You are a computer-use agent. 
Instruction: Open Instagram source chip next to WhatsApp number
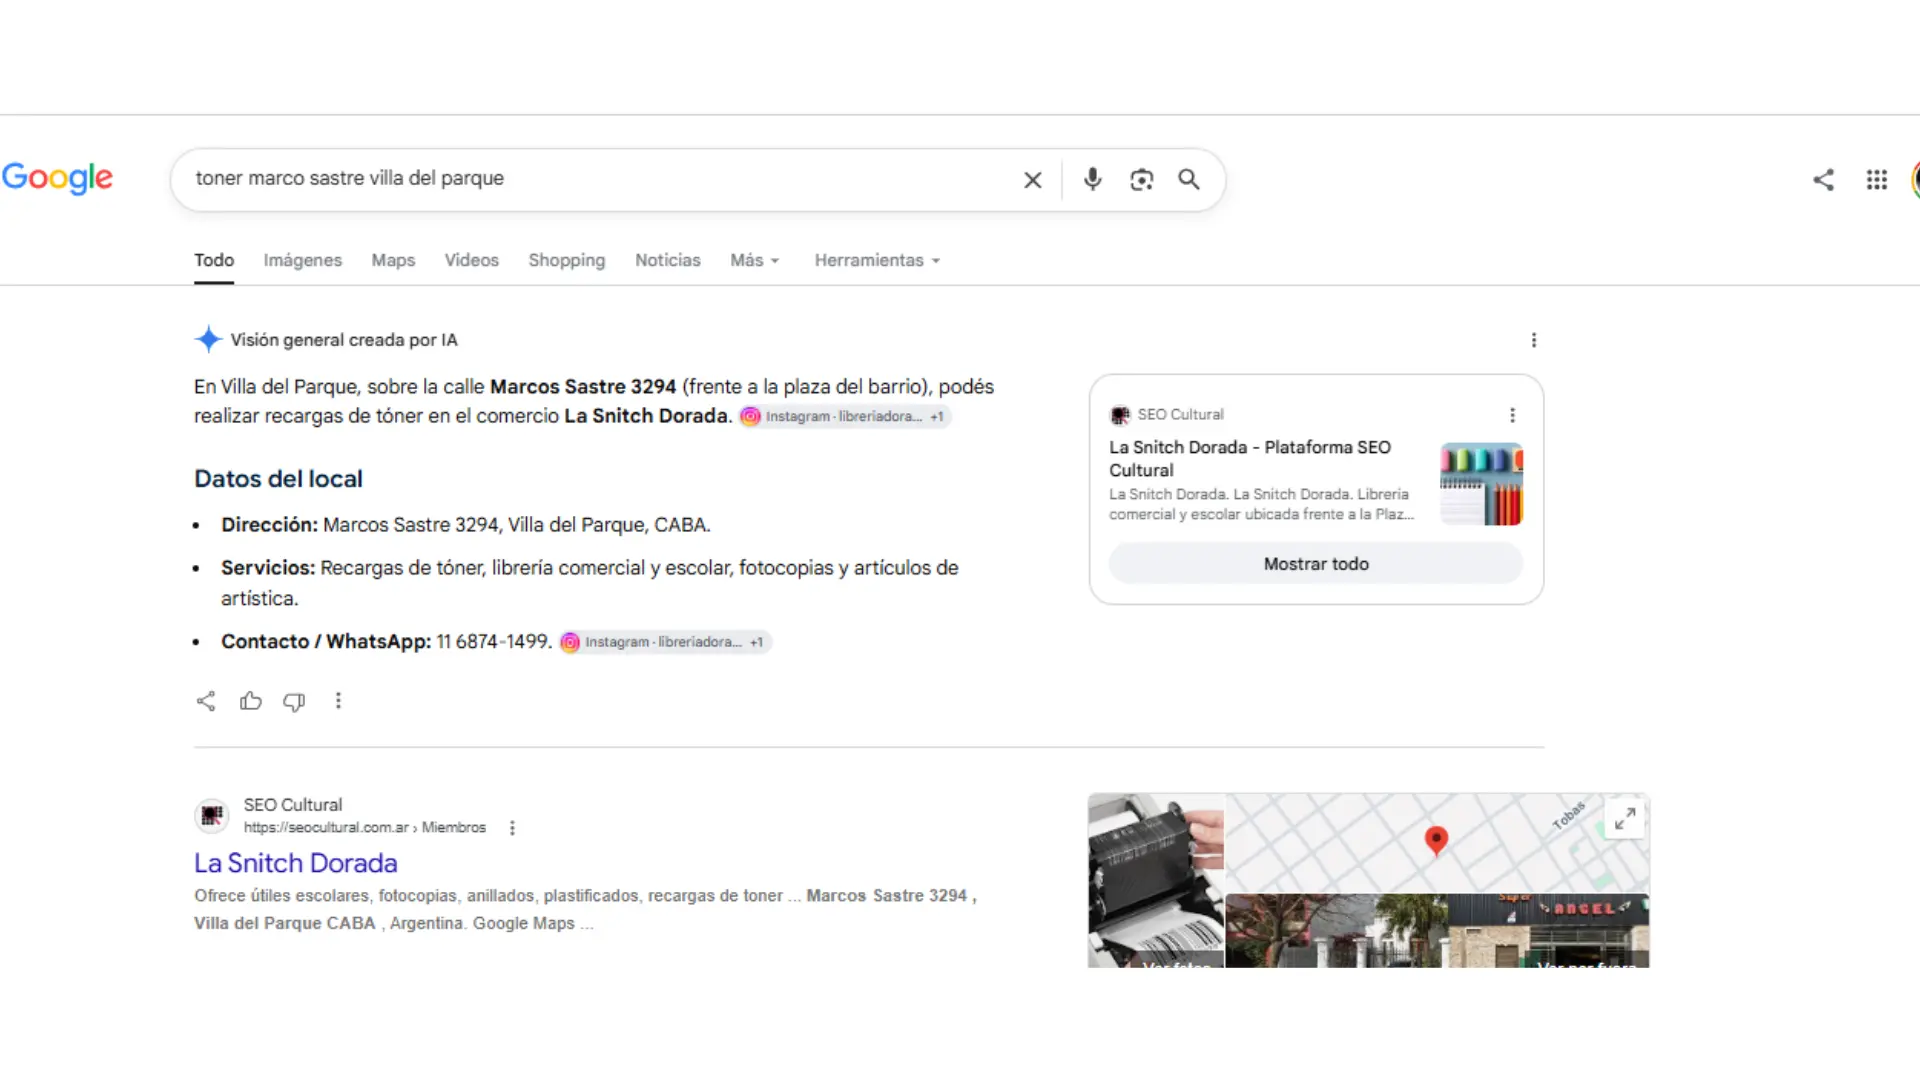tap(664, 642)
